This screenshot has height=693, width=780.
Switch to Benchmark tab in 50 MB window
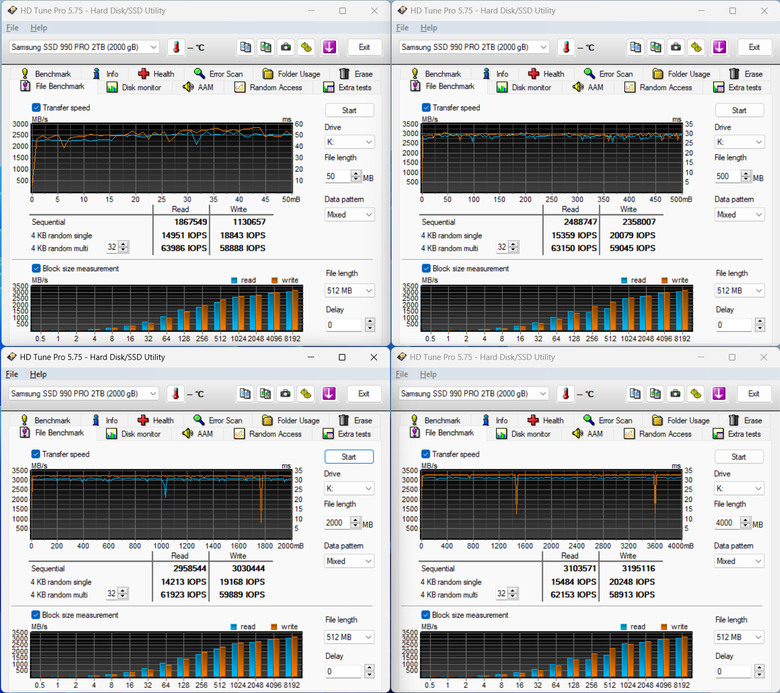[x=46, y=74]
